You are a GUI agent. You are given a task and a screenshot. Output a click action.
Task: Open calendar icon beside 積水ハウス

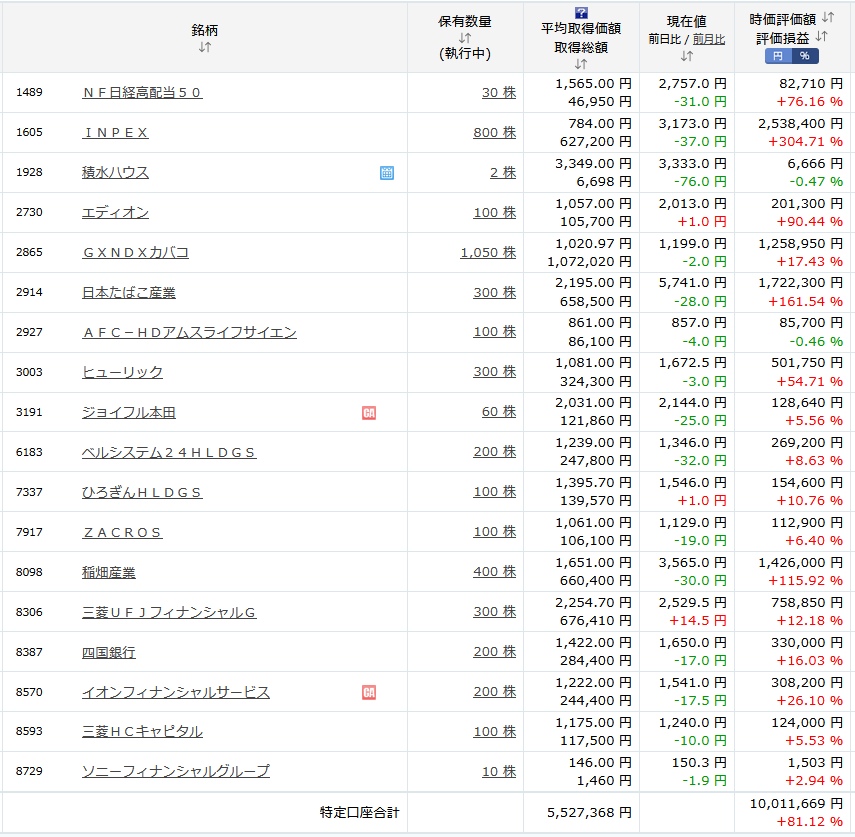387,173
